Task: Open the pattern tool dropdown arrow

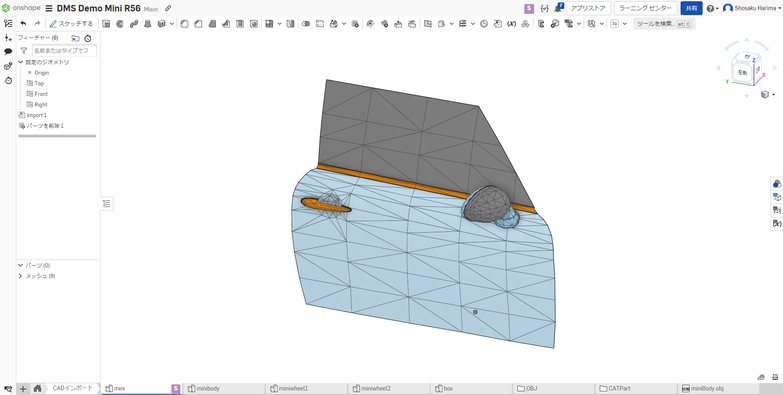Action: click(x=279, y=23)
